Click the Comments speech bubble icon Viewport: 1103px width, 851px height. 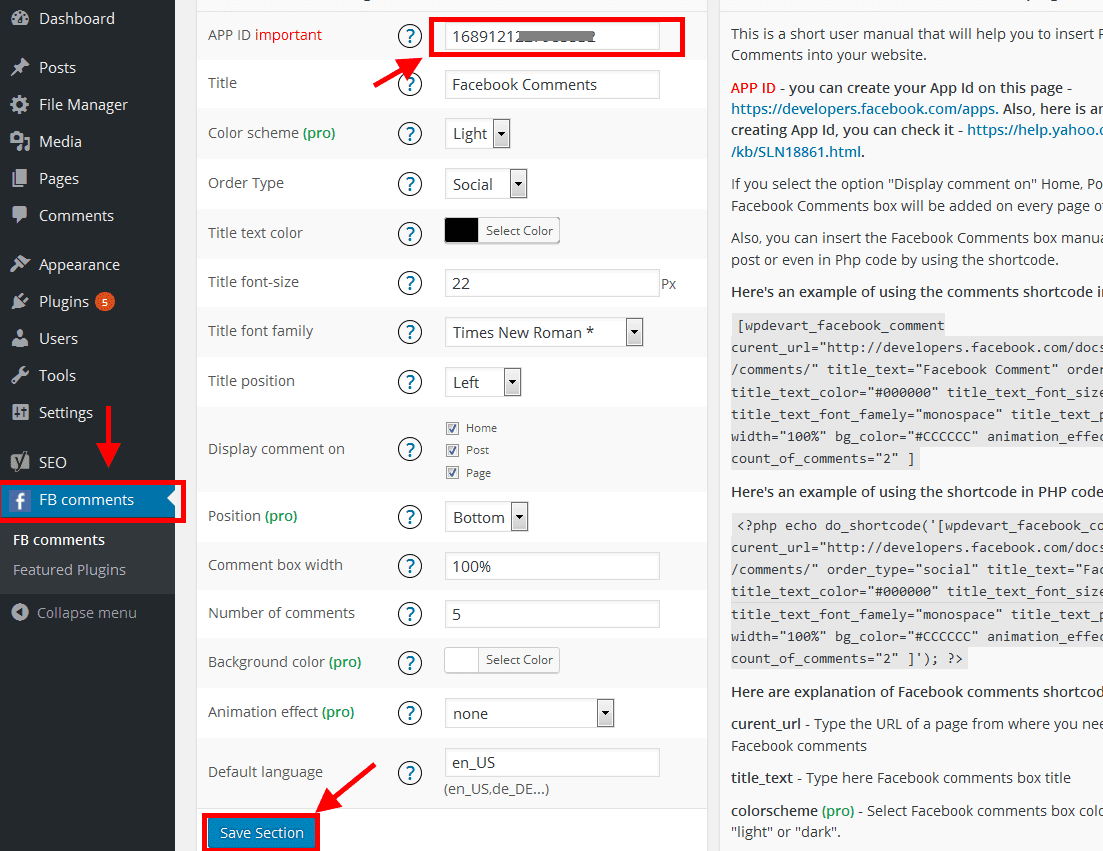coord(20,215)
